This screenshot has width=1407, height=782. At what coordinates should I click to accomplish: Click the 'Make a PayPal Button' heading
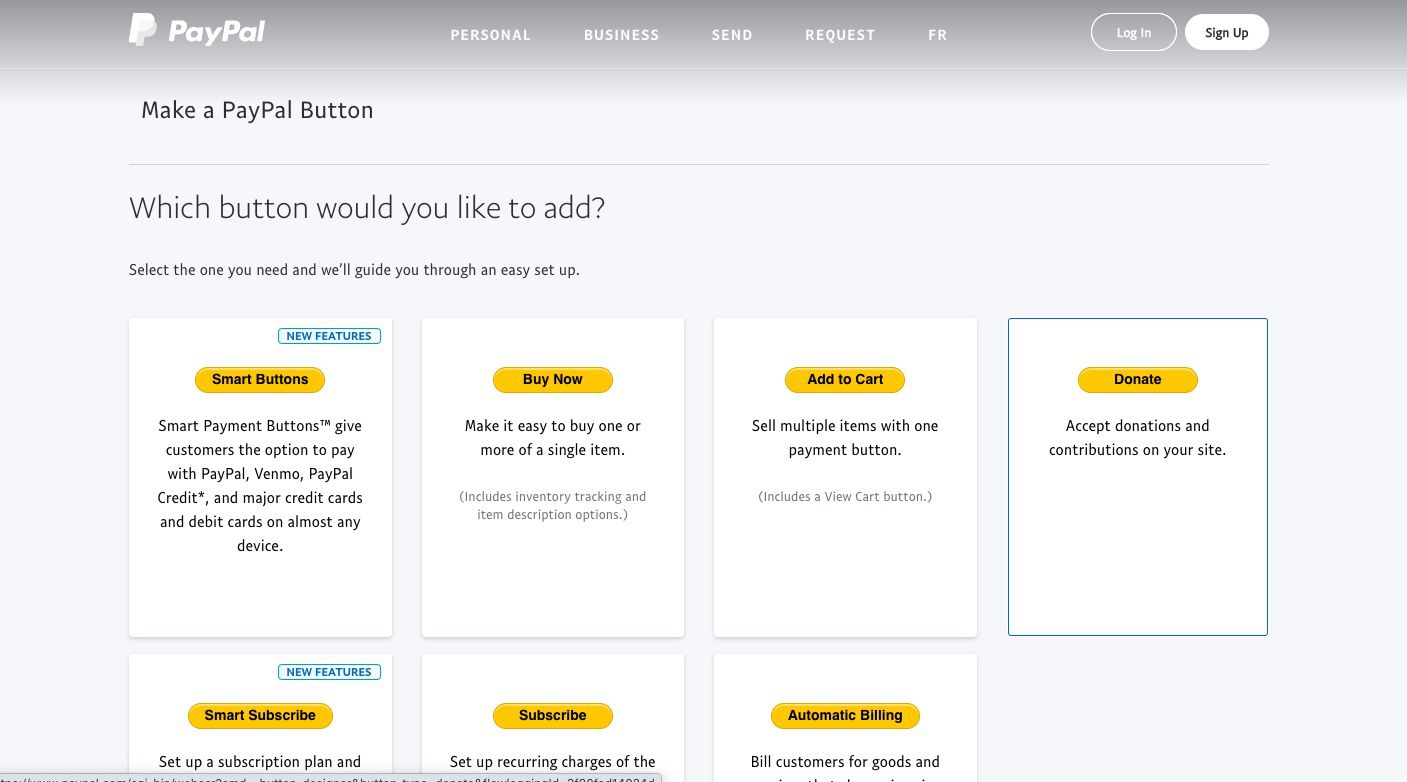257,110
